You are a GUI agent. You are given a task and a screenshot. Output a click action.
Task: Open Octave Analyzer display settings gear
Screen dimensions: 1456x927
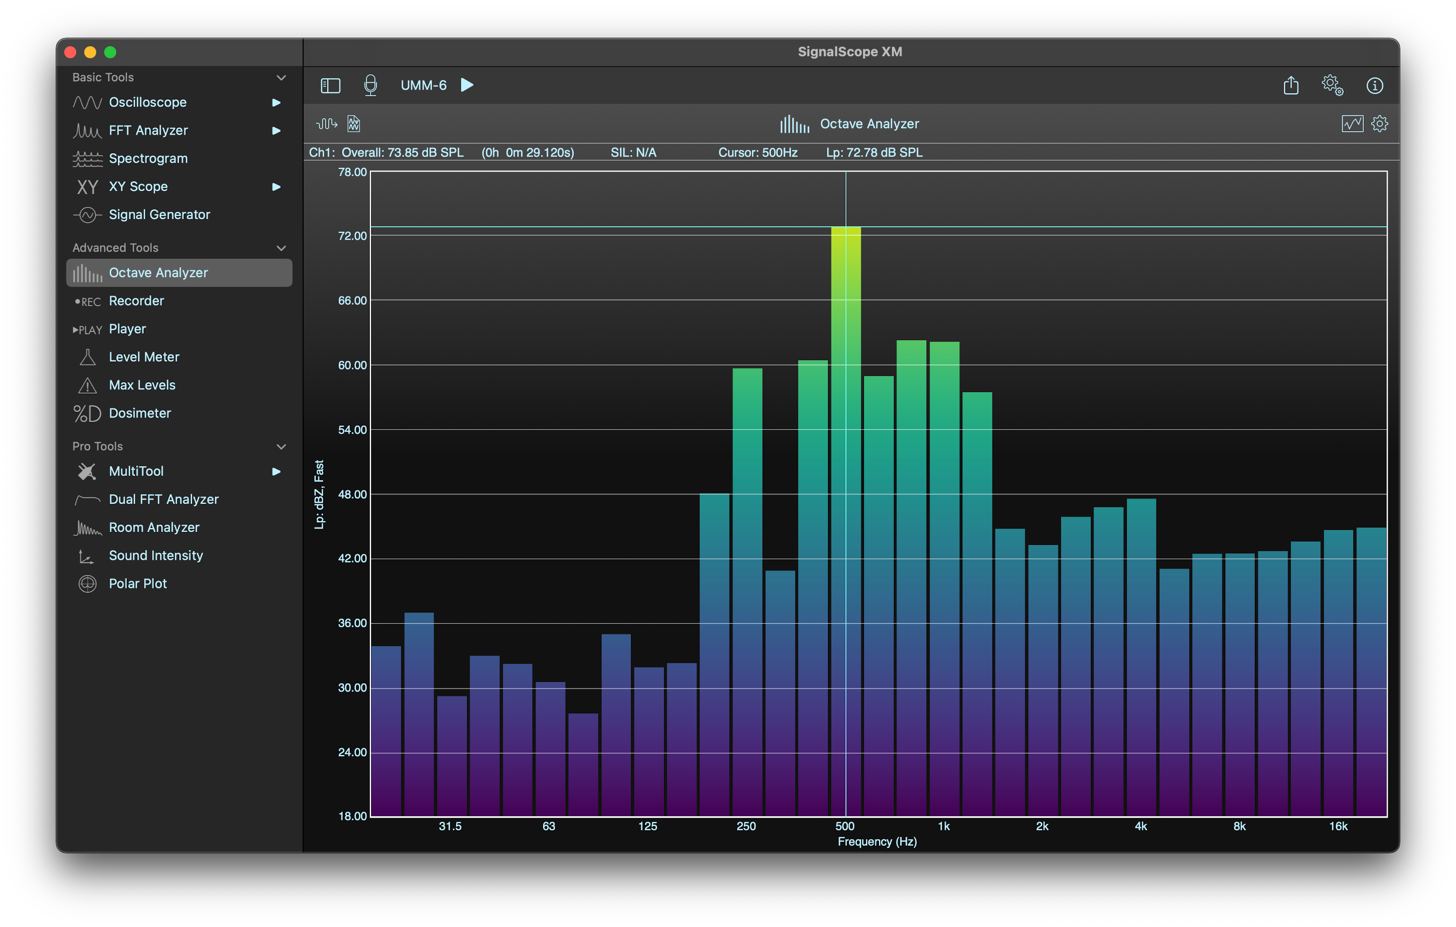tap(1380, 124)
